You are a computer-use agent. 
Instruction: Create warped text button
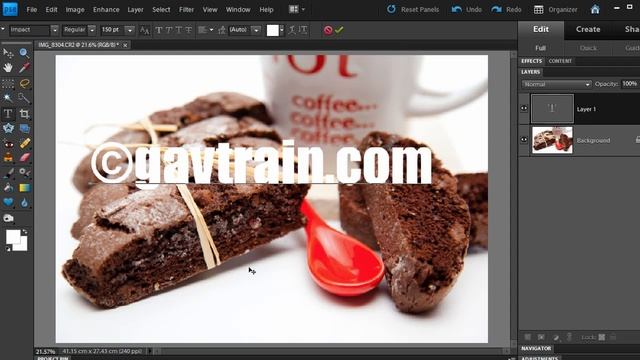[292, 30]
